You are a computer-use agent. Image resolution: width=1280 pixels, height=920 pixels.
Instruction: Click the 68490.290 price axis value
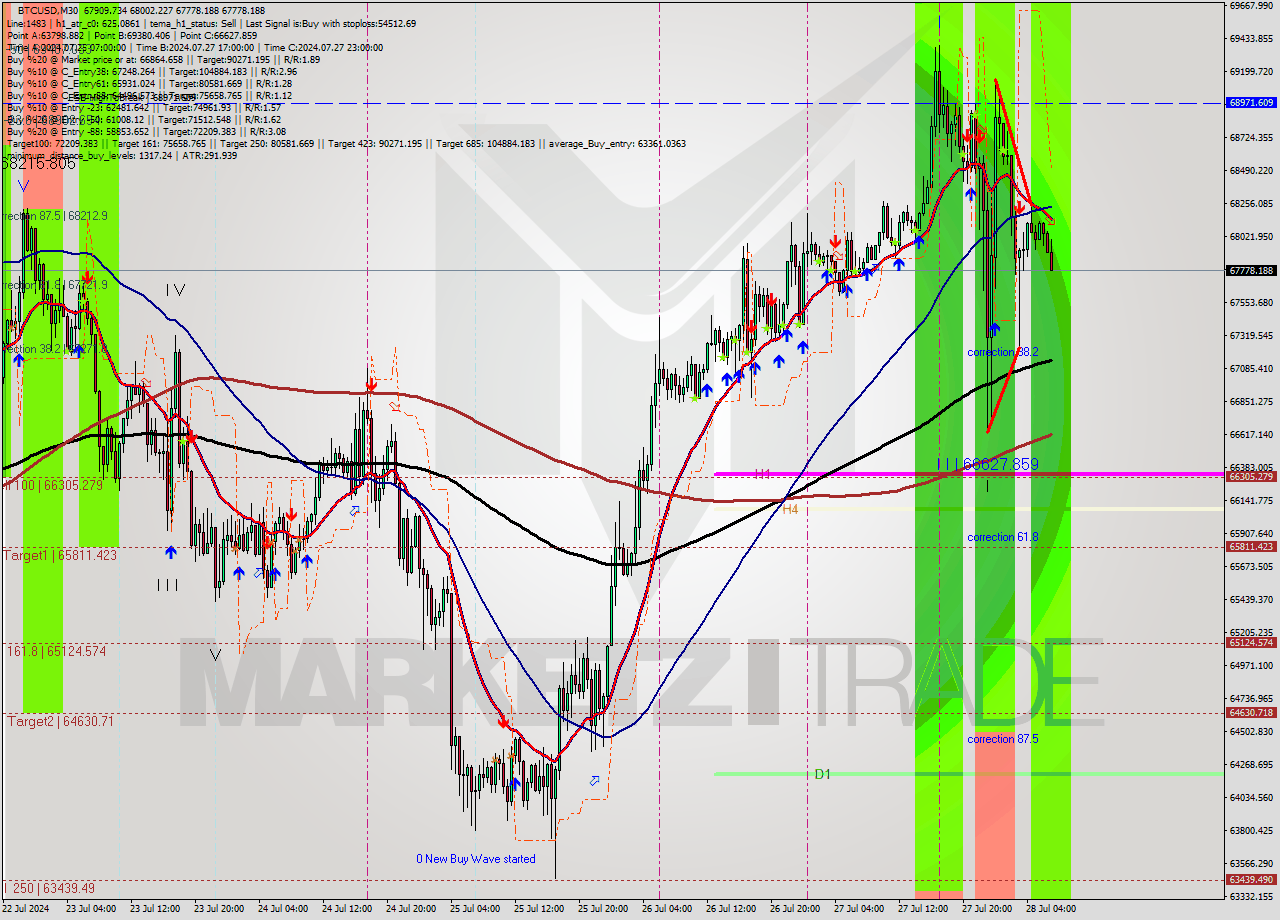click(1252, 170)
